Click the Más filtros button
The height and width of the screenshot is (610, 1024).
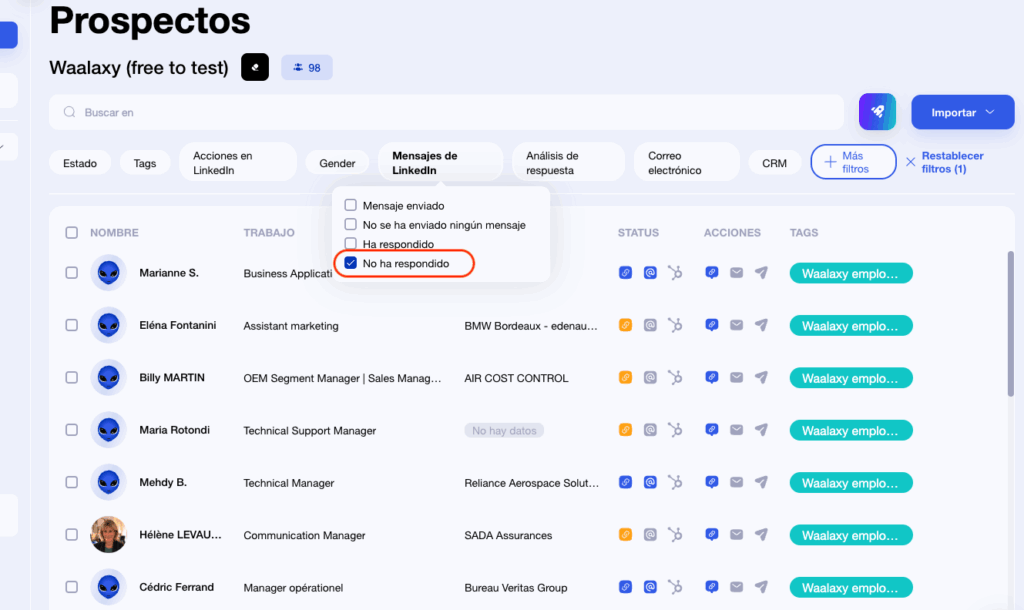pyautogui.click(x=853, y=162)
